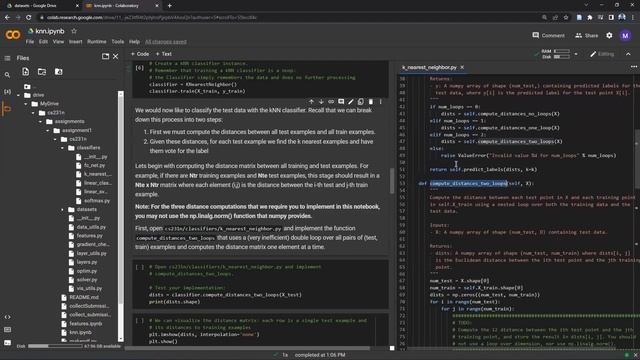This screenshot has height=360, width=640.
Task: Open editor pane more options
Action: point(633,67)
